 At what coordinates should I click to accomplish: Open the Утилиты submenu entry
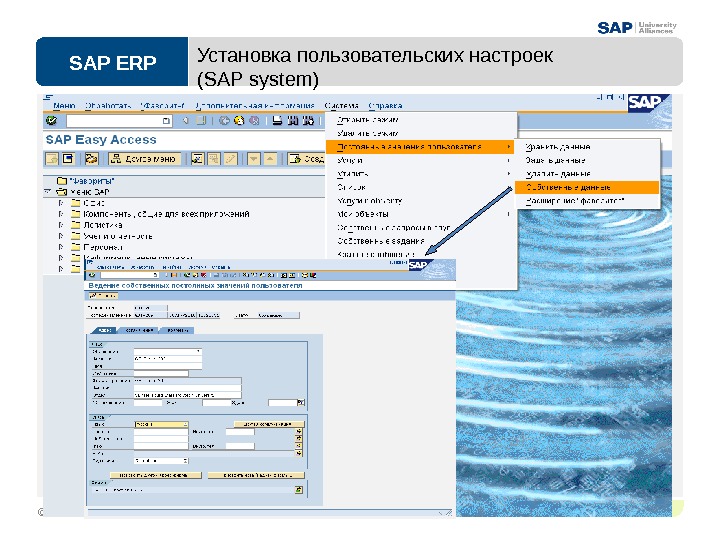coord(353,174)
